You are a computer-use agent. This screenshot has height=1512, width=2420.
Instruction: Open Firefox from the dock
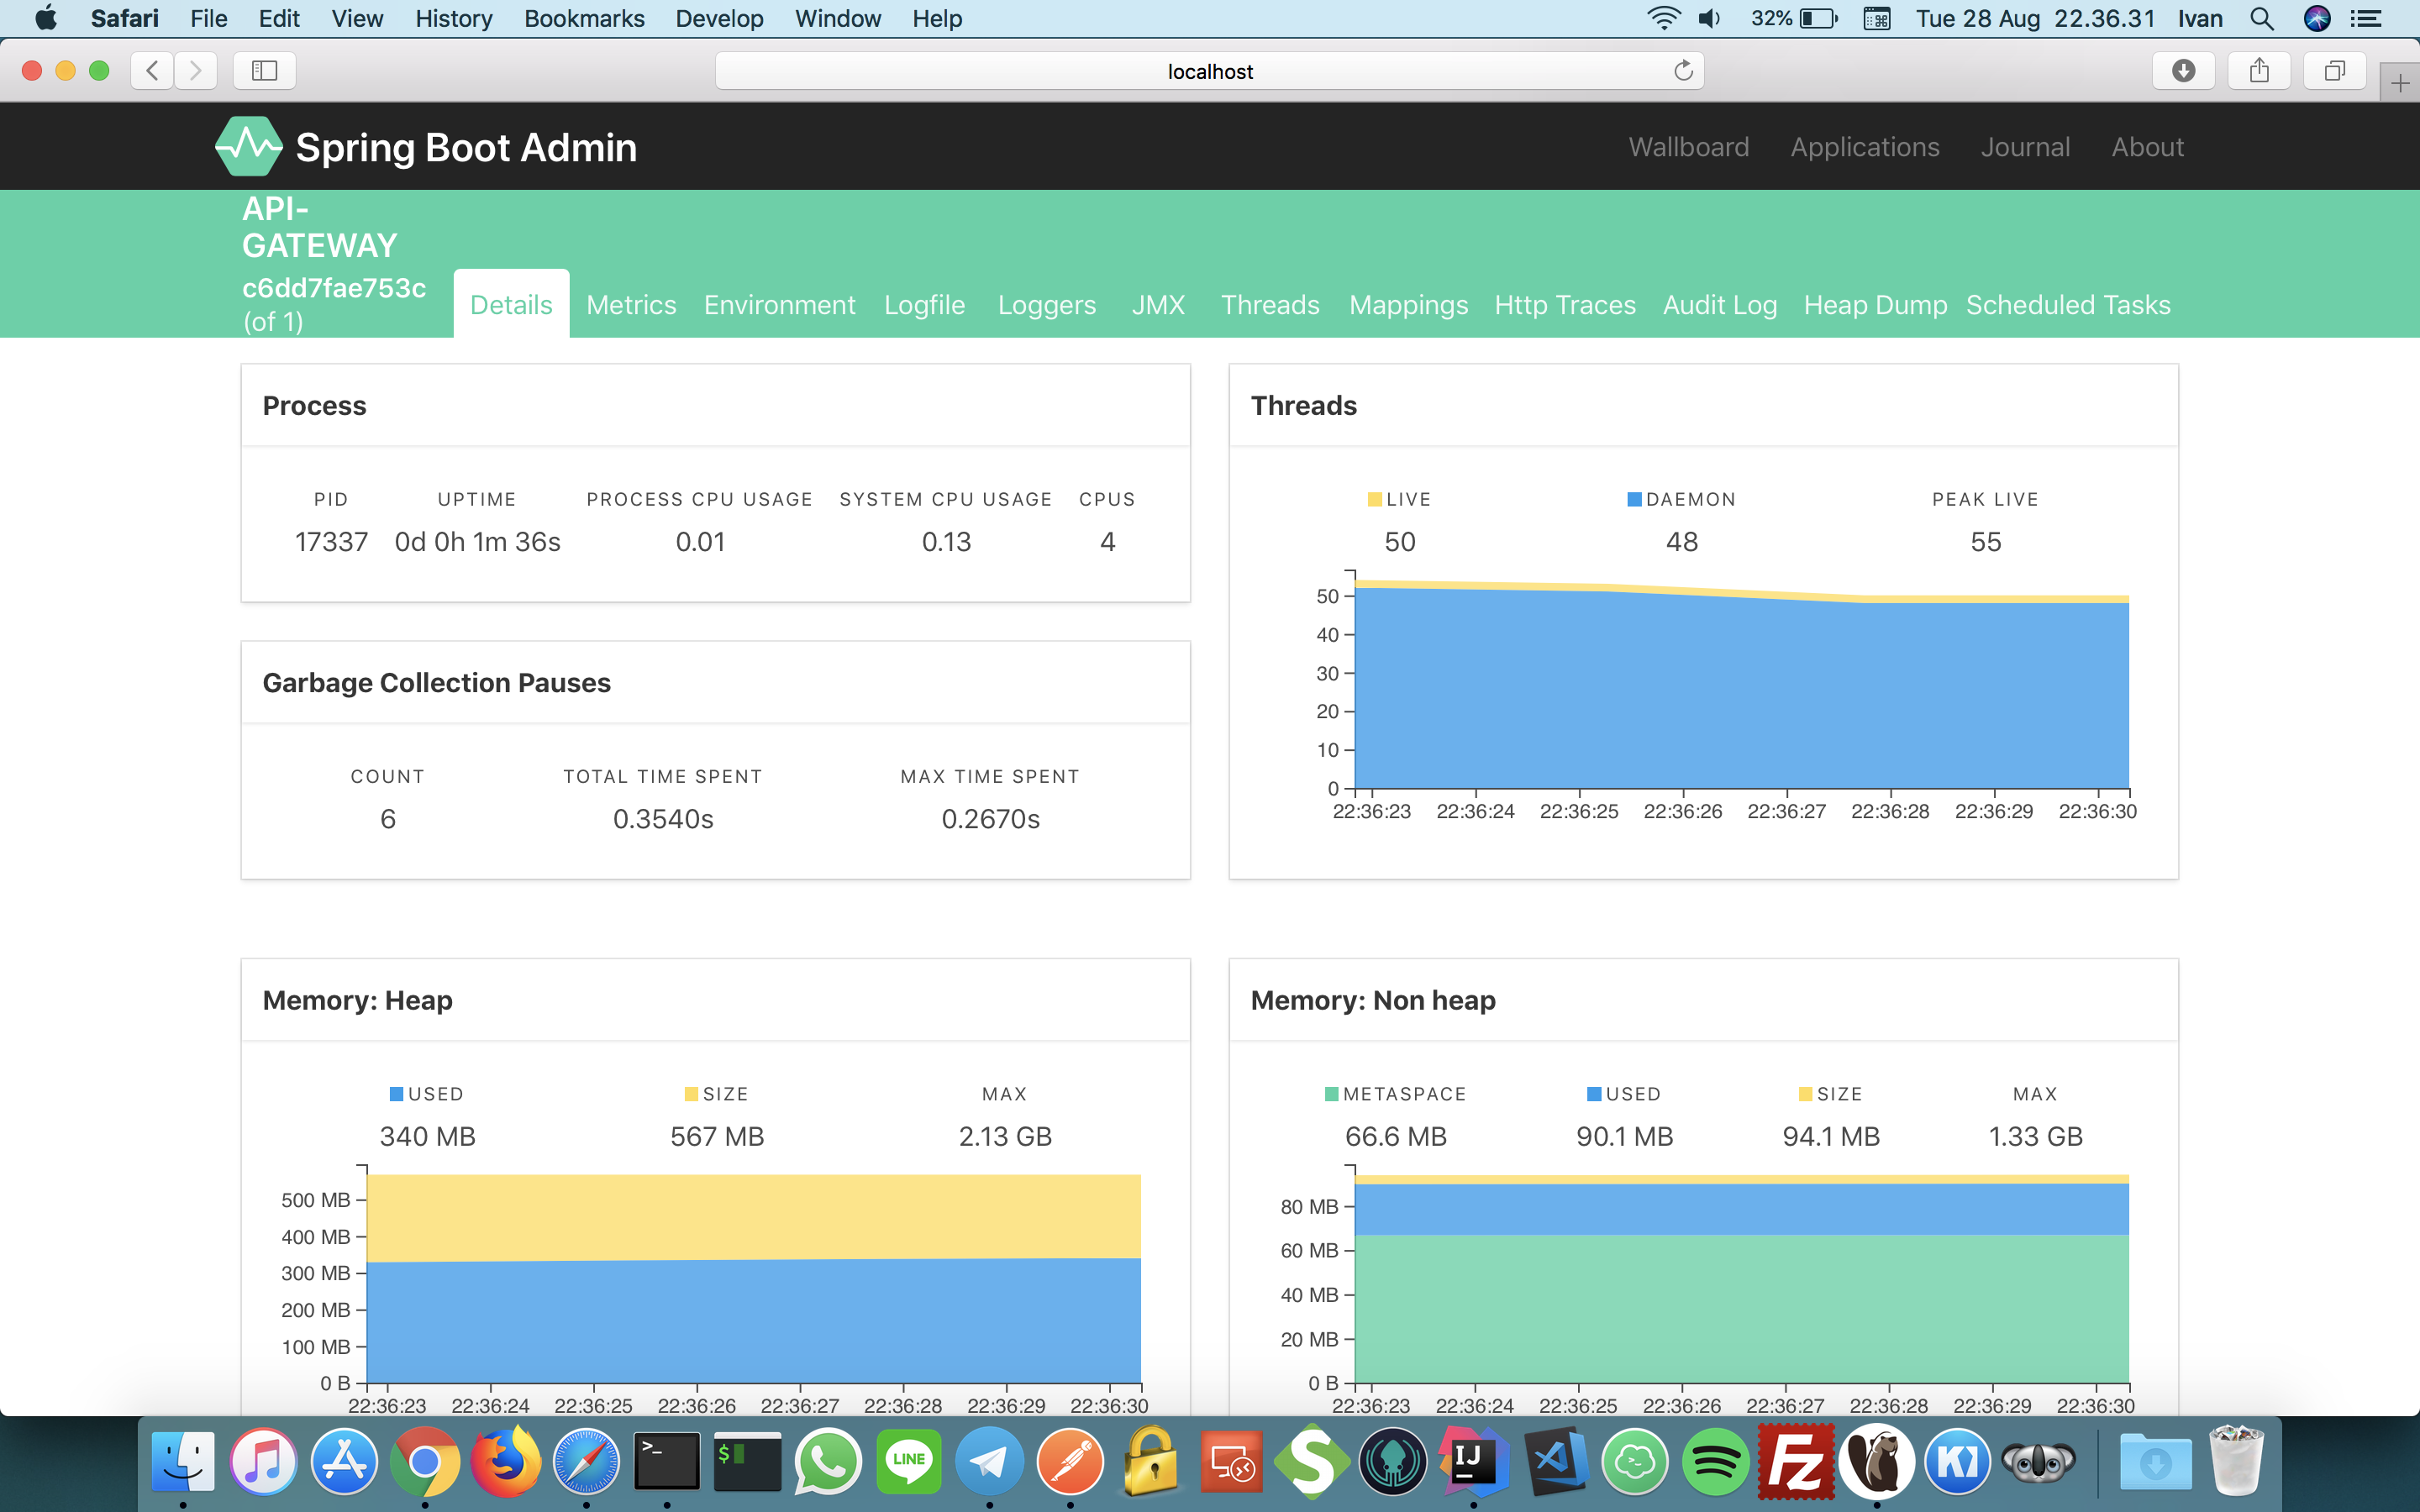click(505, 1461)
